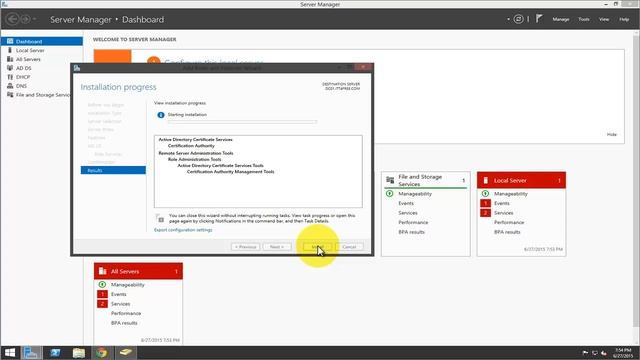Viewport: 640px width, 360px height.
Task: Click Services alert badge in Local Server tile
Action: point(485,213)
